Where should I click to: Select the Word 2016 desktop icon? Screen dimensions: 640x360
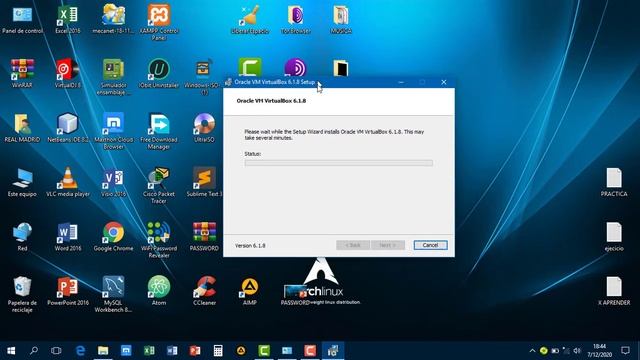tap(68, 237)
